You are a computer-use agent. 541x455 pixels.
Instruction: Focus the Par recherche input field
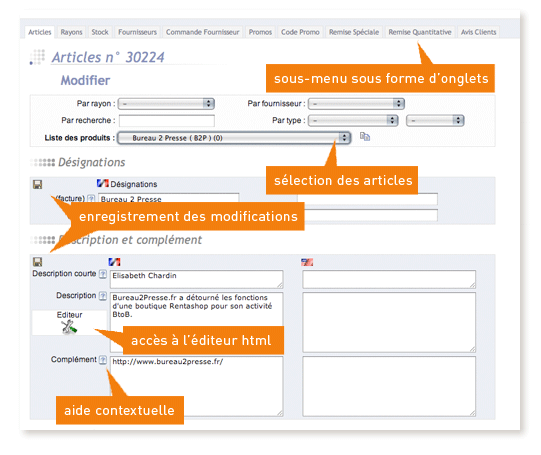point(167,121)
